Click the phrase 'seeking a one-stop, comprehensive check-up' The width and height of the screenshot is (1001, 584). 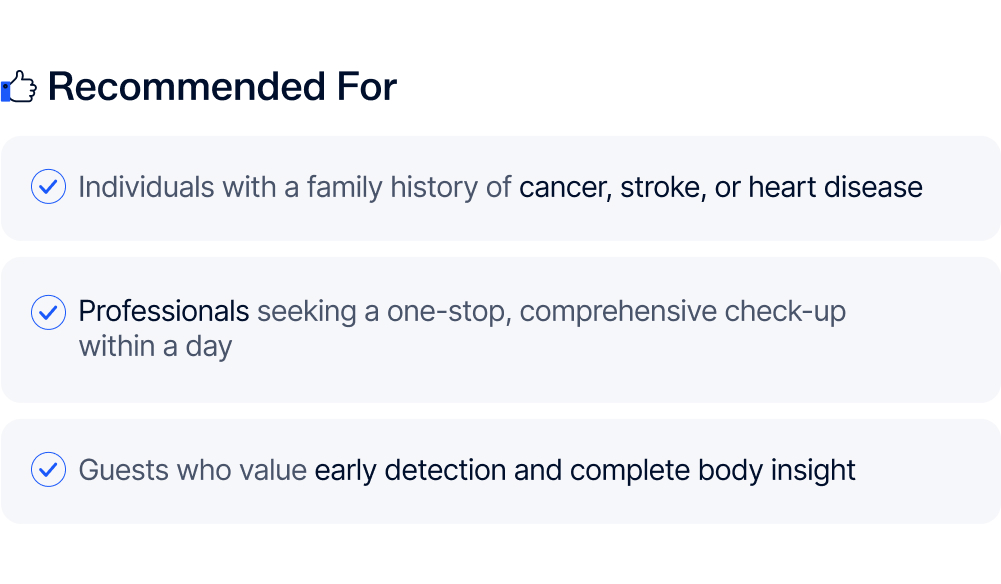tap(551, 312)
